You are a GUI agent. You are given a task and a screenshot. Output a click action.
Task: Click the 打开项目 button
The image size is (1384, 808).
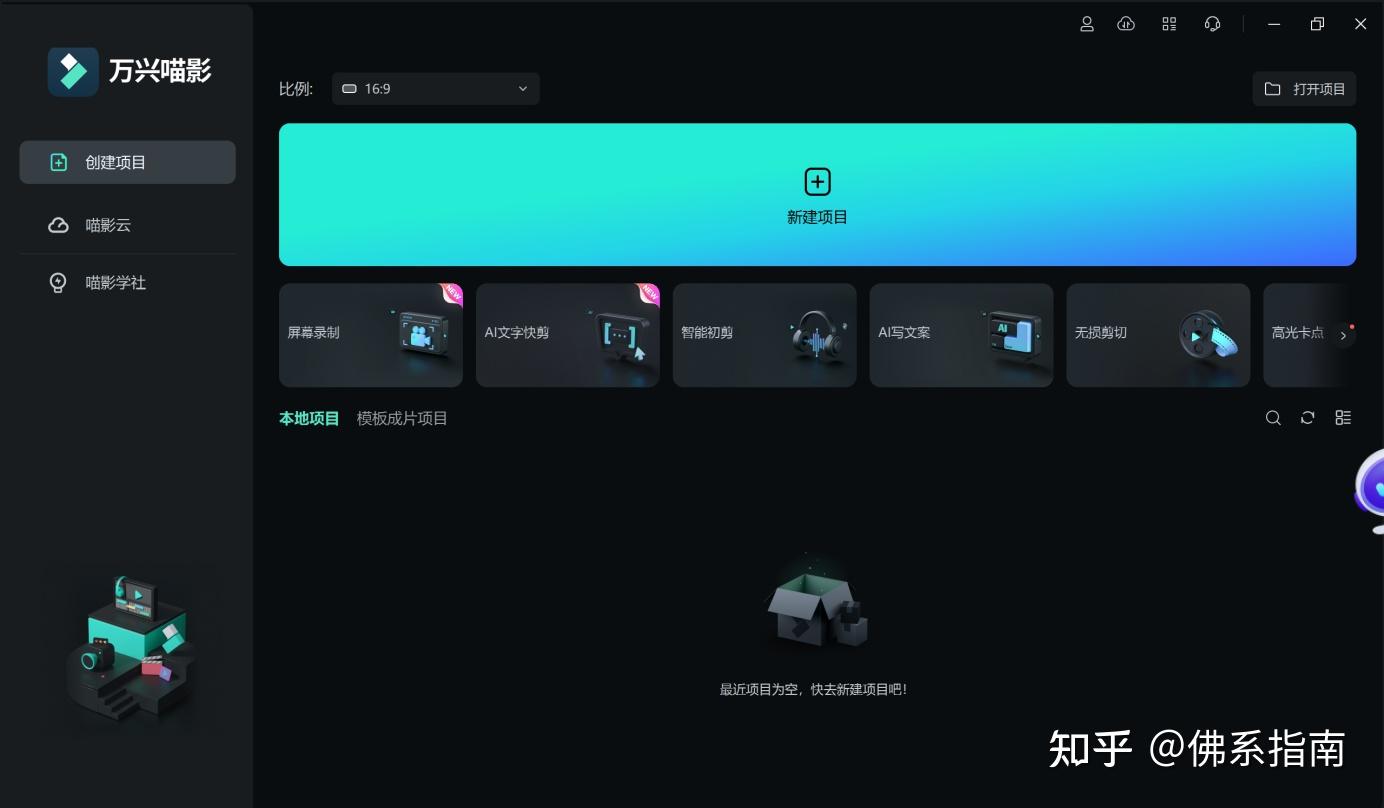[1305, 89]
